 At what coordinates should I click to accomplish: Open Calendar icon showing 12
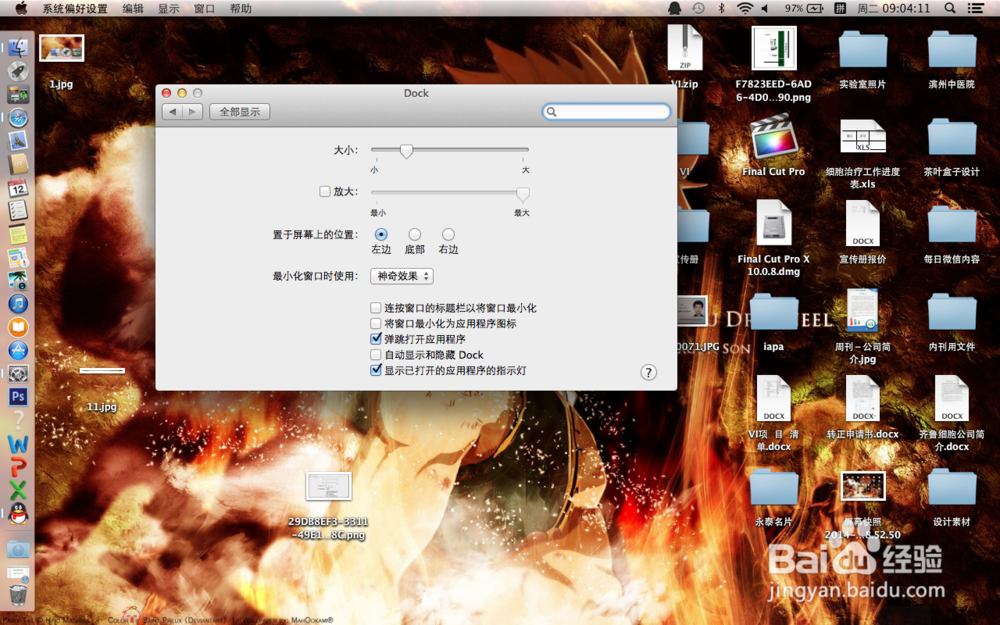tap(18, 188)
